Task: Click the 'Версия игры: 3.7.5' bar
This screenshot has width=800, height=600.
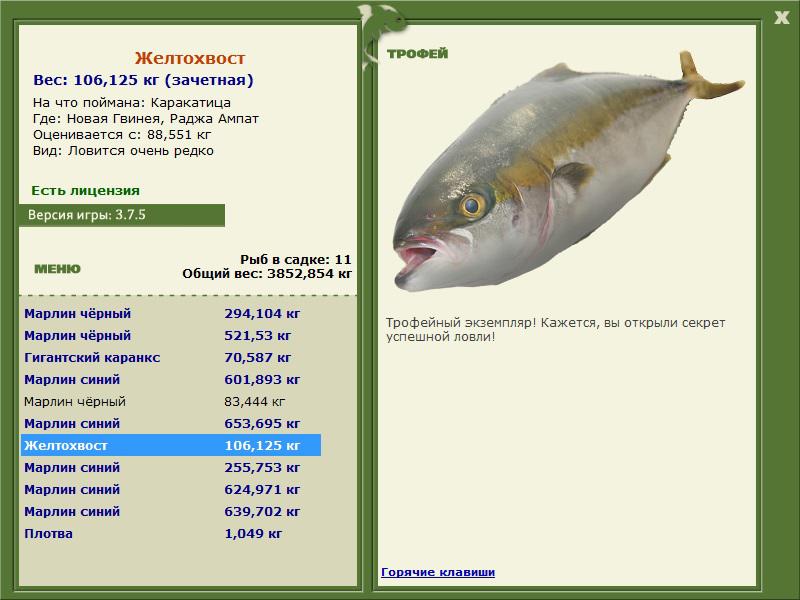Action: click(122, 215)
